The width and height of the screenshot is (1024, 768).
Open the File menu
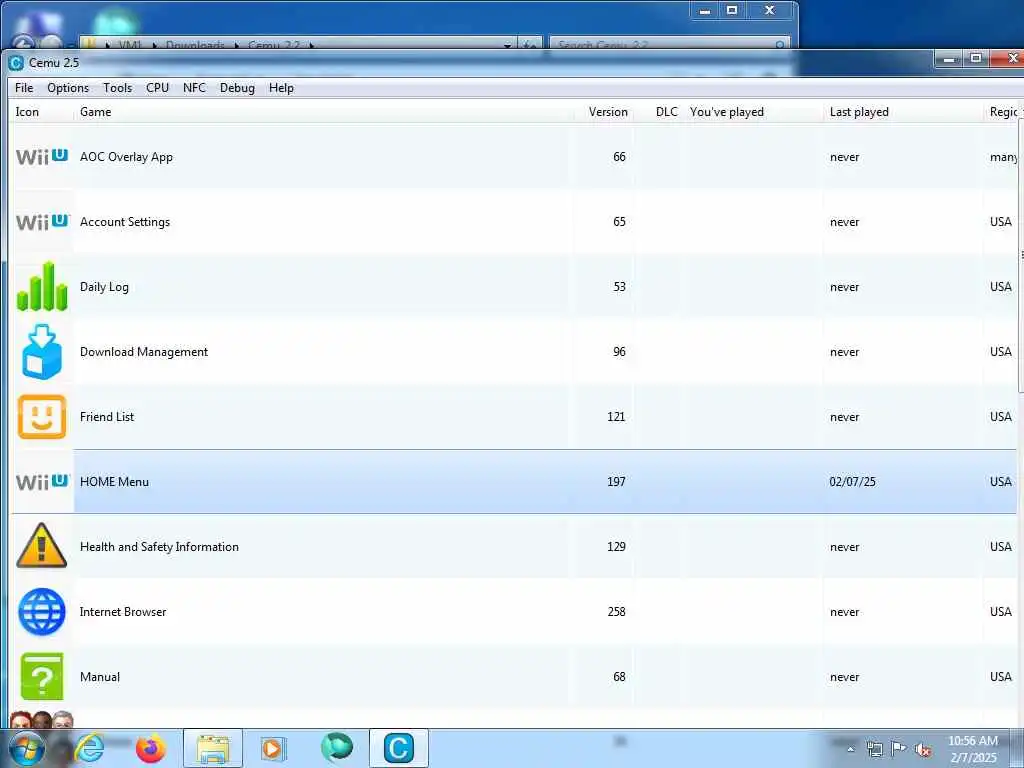pos(24,88)
